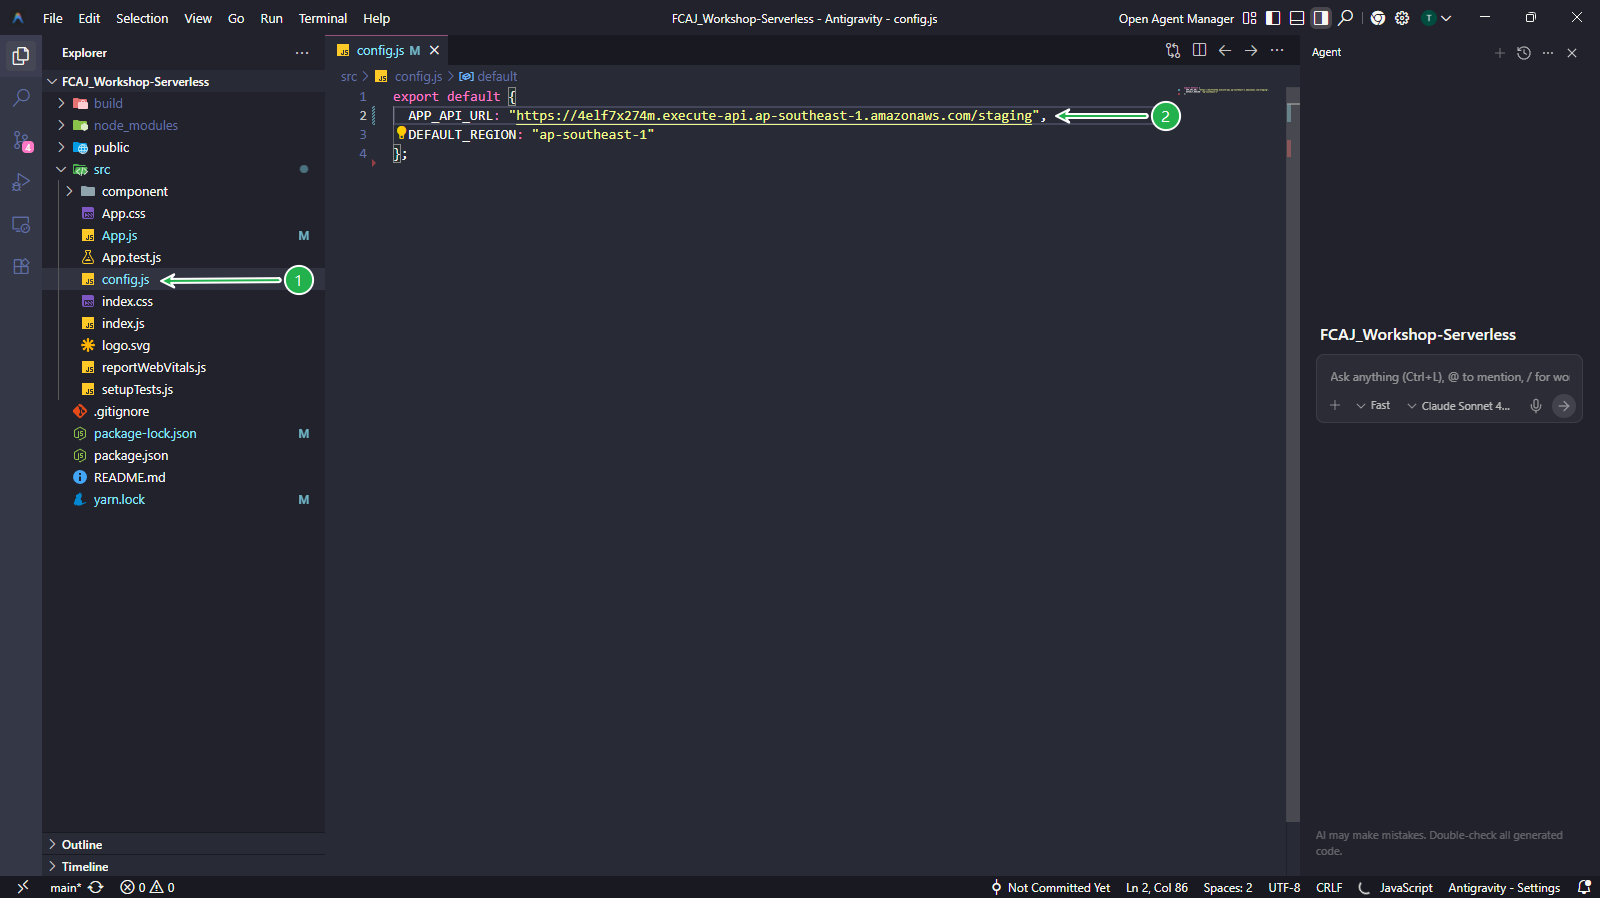Split the editor to the right
The width and height of the screenshot is (1600, 898).
point(1199,50)
